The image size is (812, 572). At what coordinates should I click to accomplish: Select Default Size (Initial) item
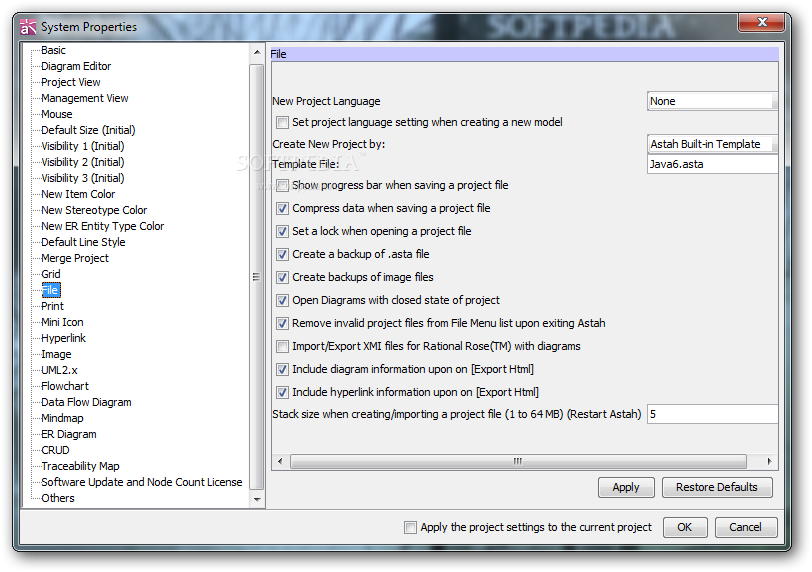tap(89, 130)
